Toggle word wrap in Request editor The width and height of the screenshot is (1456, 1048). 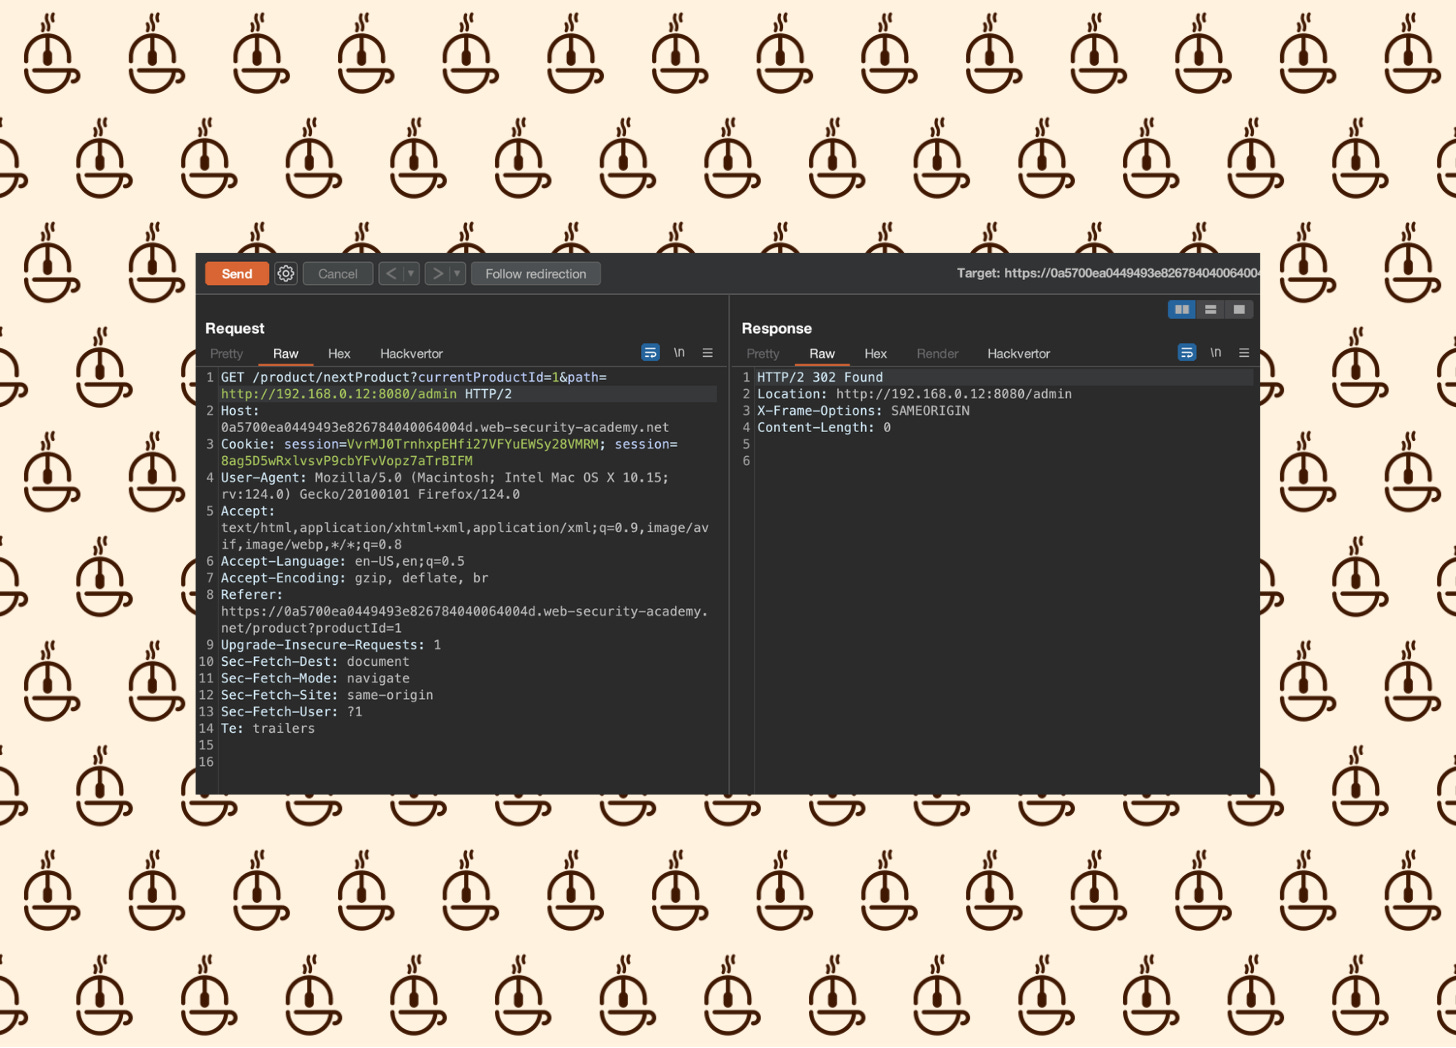[650, 353]
